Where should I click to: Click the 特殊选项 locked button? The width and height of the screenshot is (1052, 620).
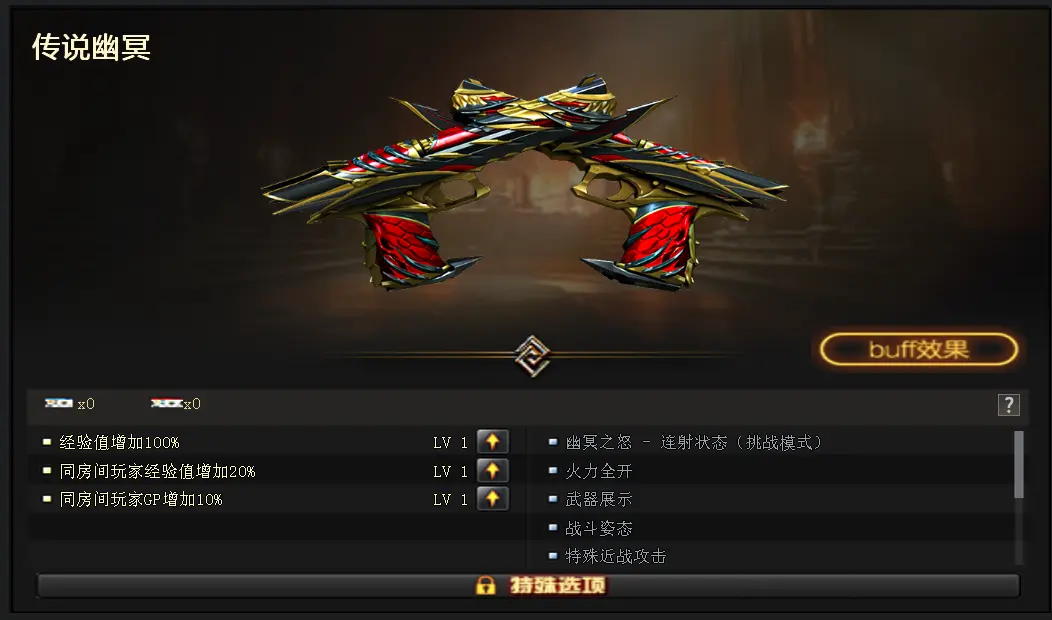(x=528, y=585)
